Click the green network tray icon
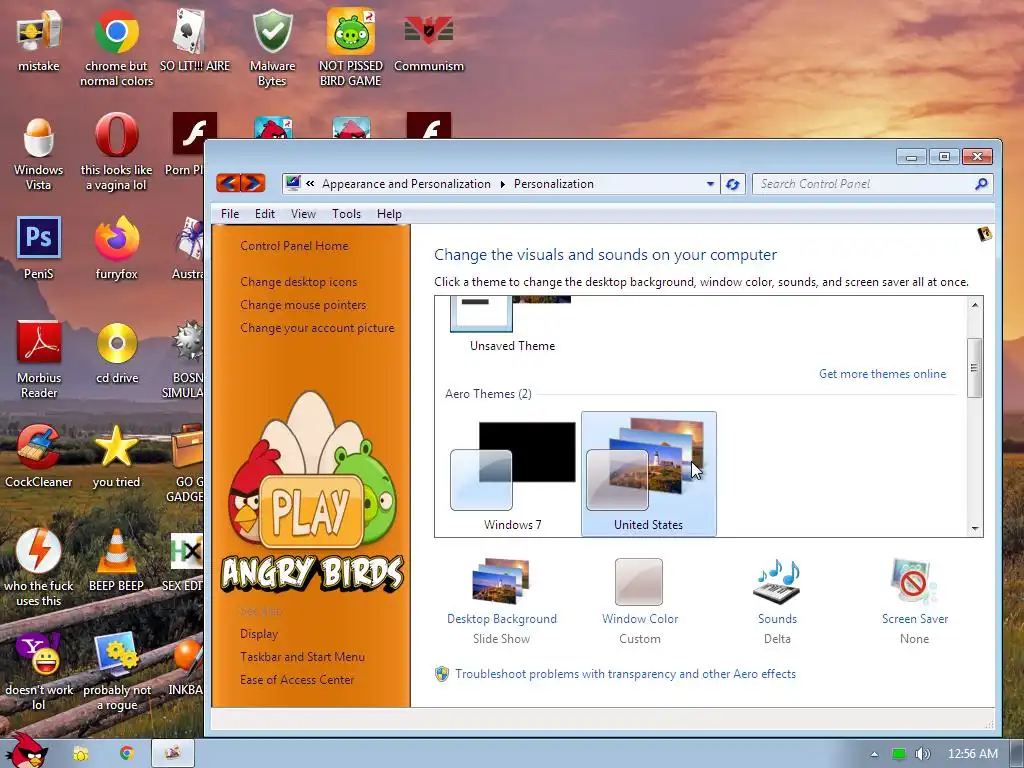The height and width of the screenshot is (768, 1024). 899,754
